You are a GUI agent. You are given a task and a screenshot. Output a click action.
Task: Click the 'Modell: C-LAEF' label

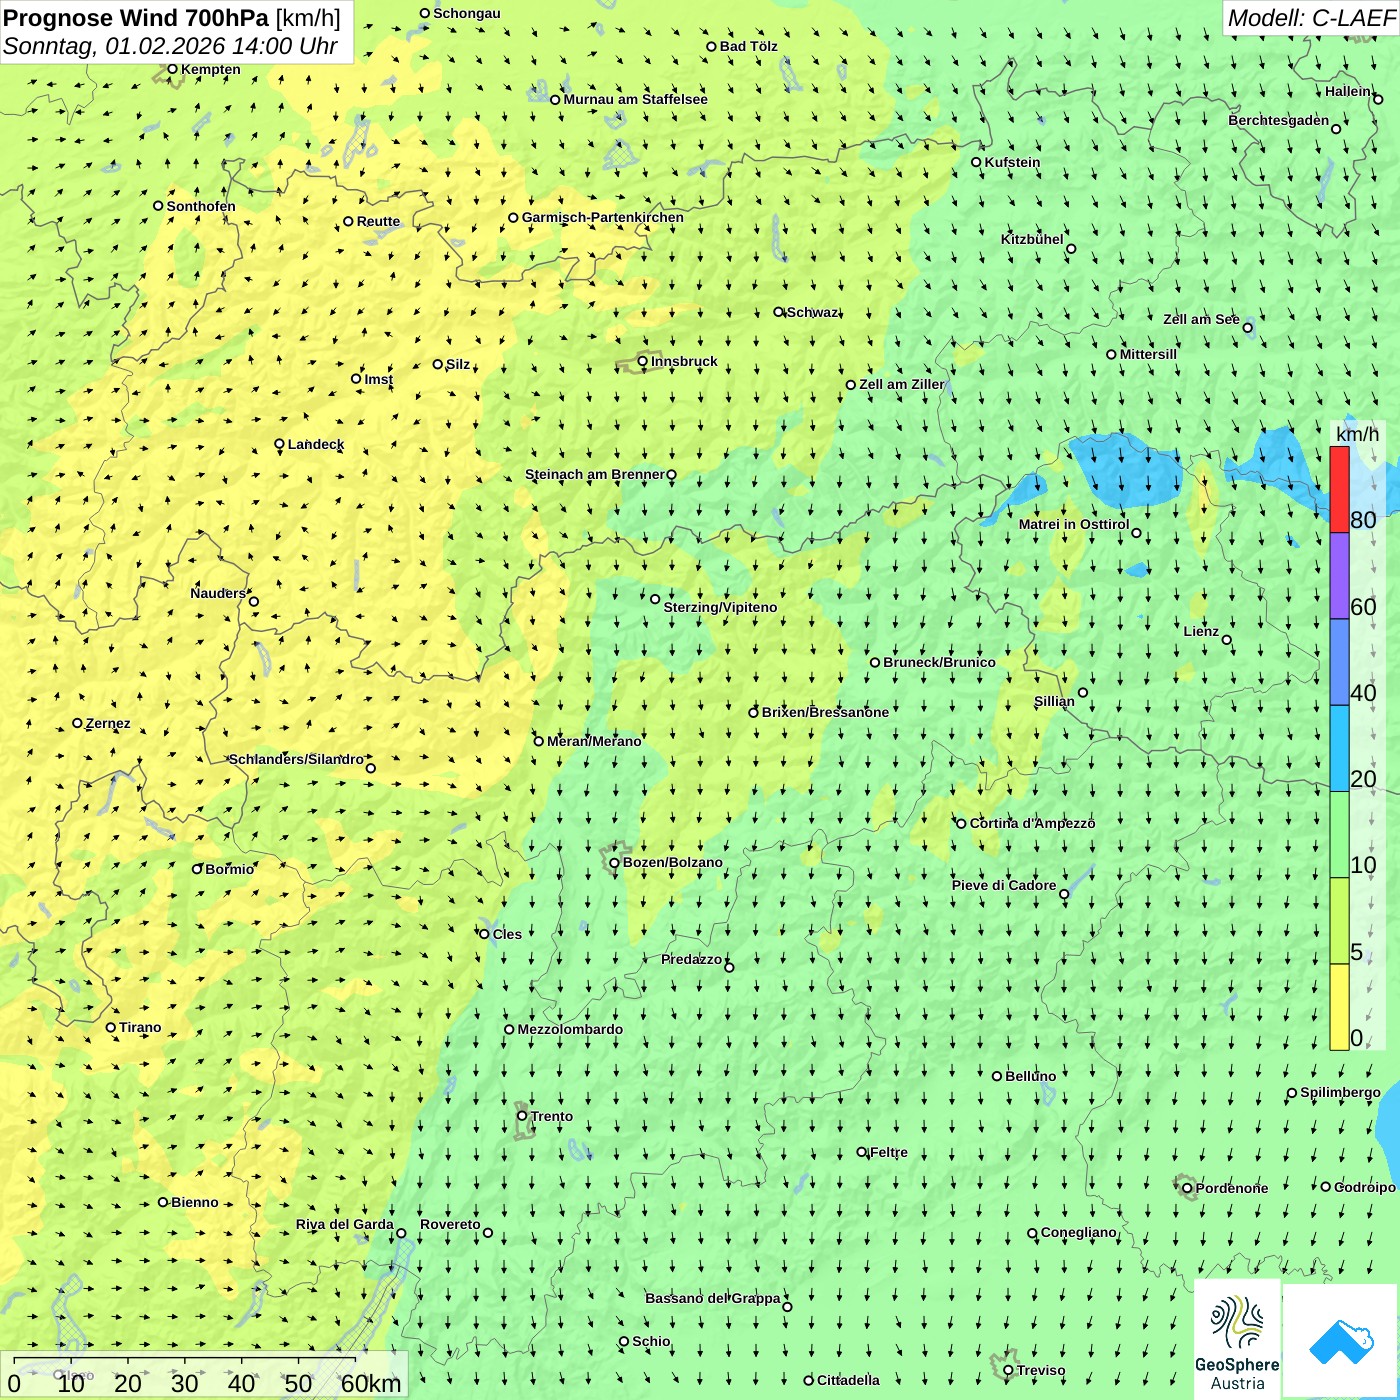1311,18
